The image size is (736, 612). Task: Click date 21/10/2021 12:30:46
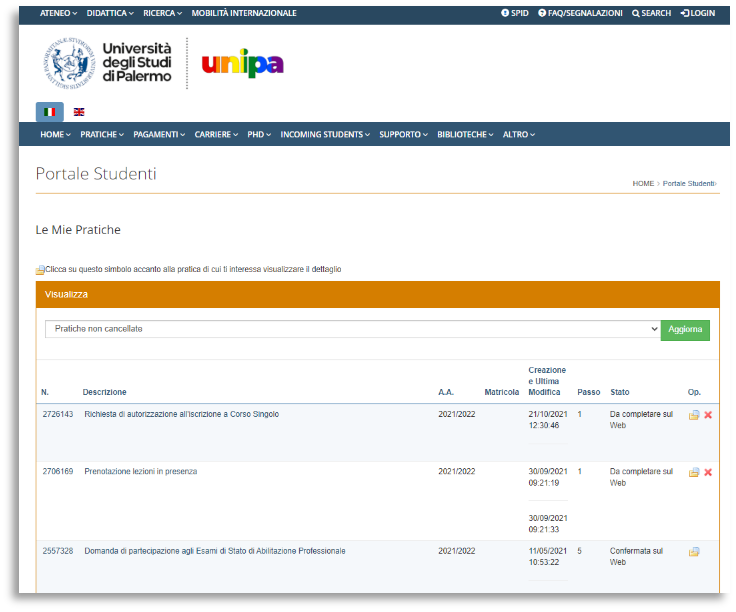coord(548,420)
